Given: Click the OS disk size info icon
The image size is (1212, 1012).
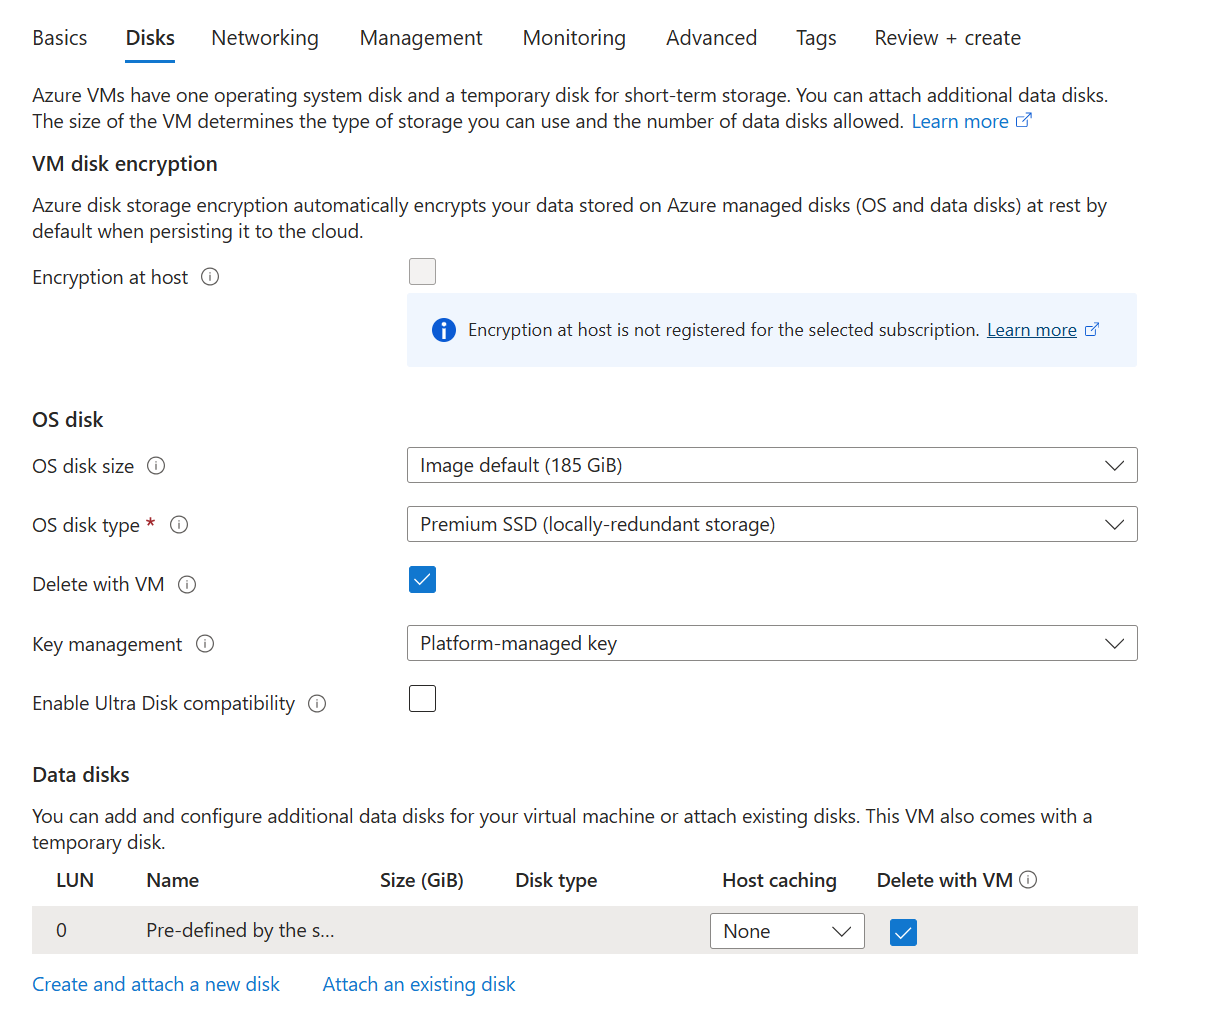Looking at the screenshot, I should coord(157,465).
